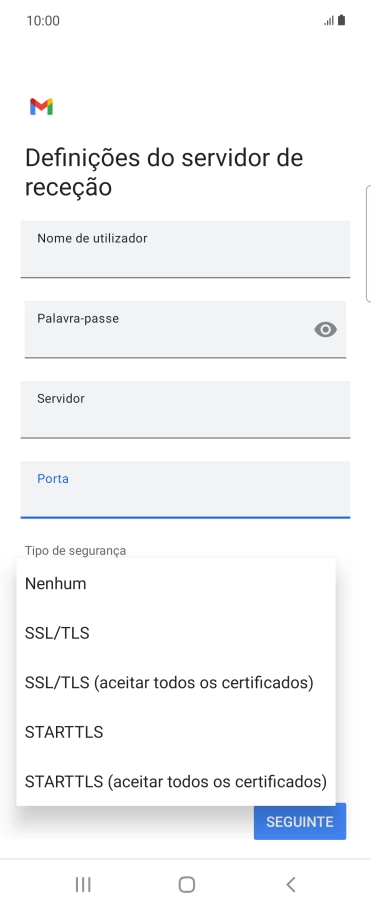
Task: Tap the Tipo de segurança label
Action: click(75, 550)
